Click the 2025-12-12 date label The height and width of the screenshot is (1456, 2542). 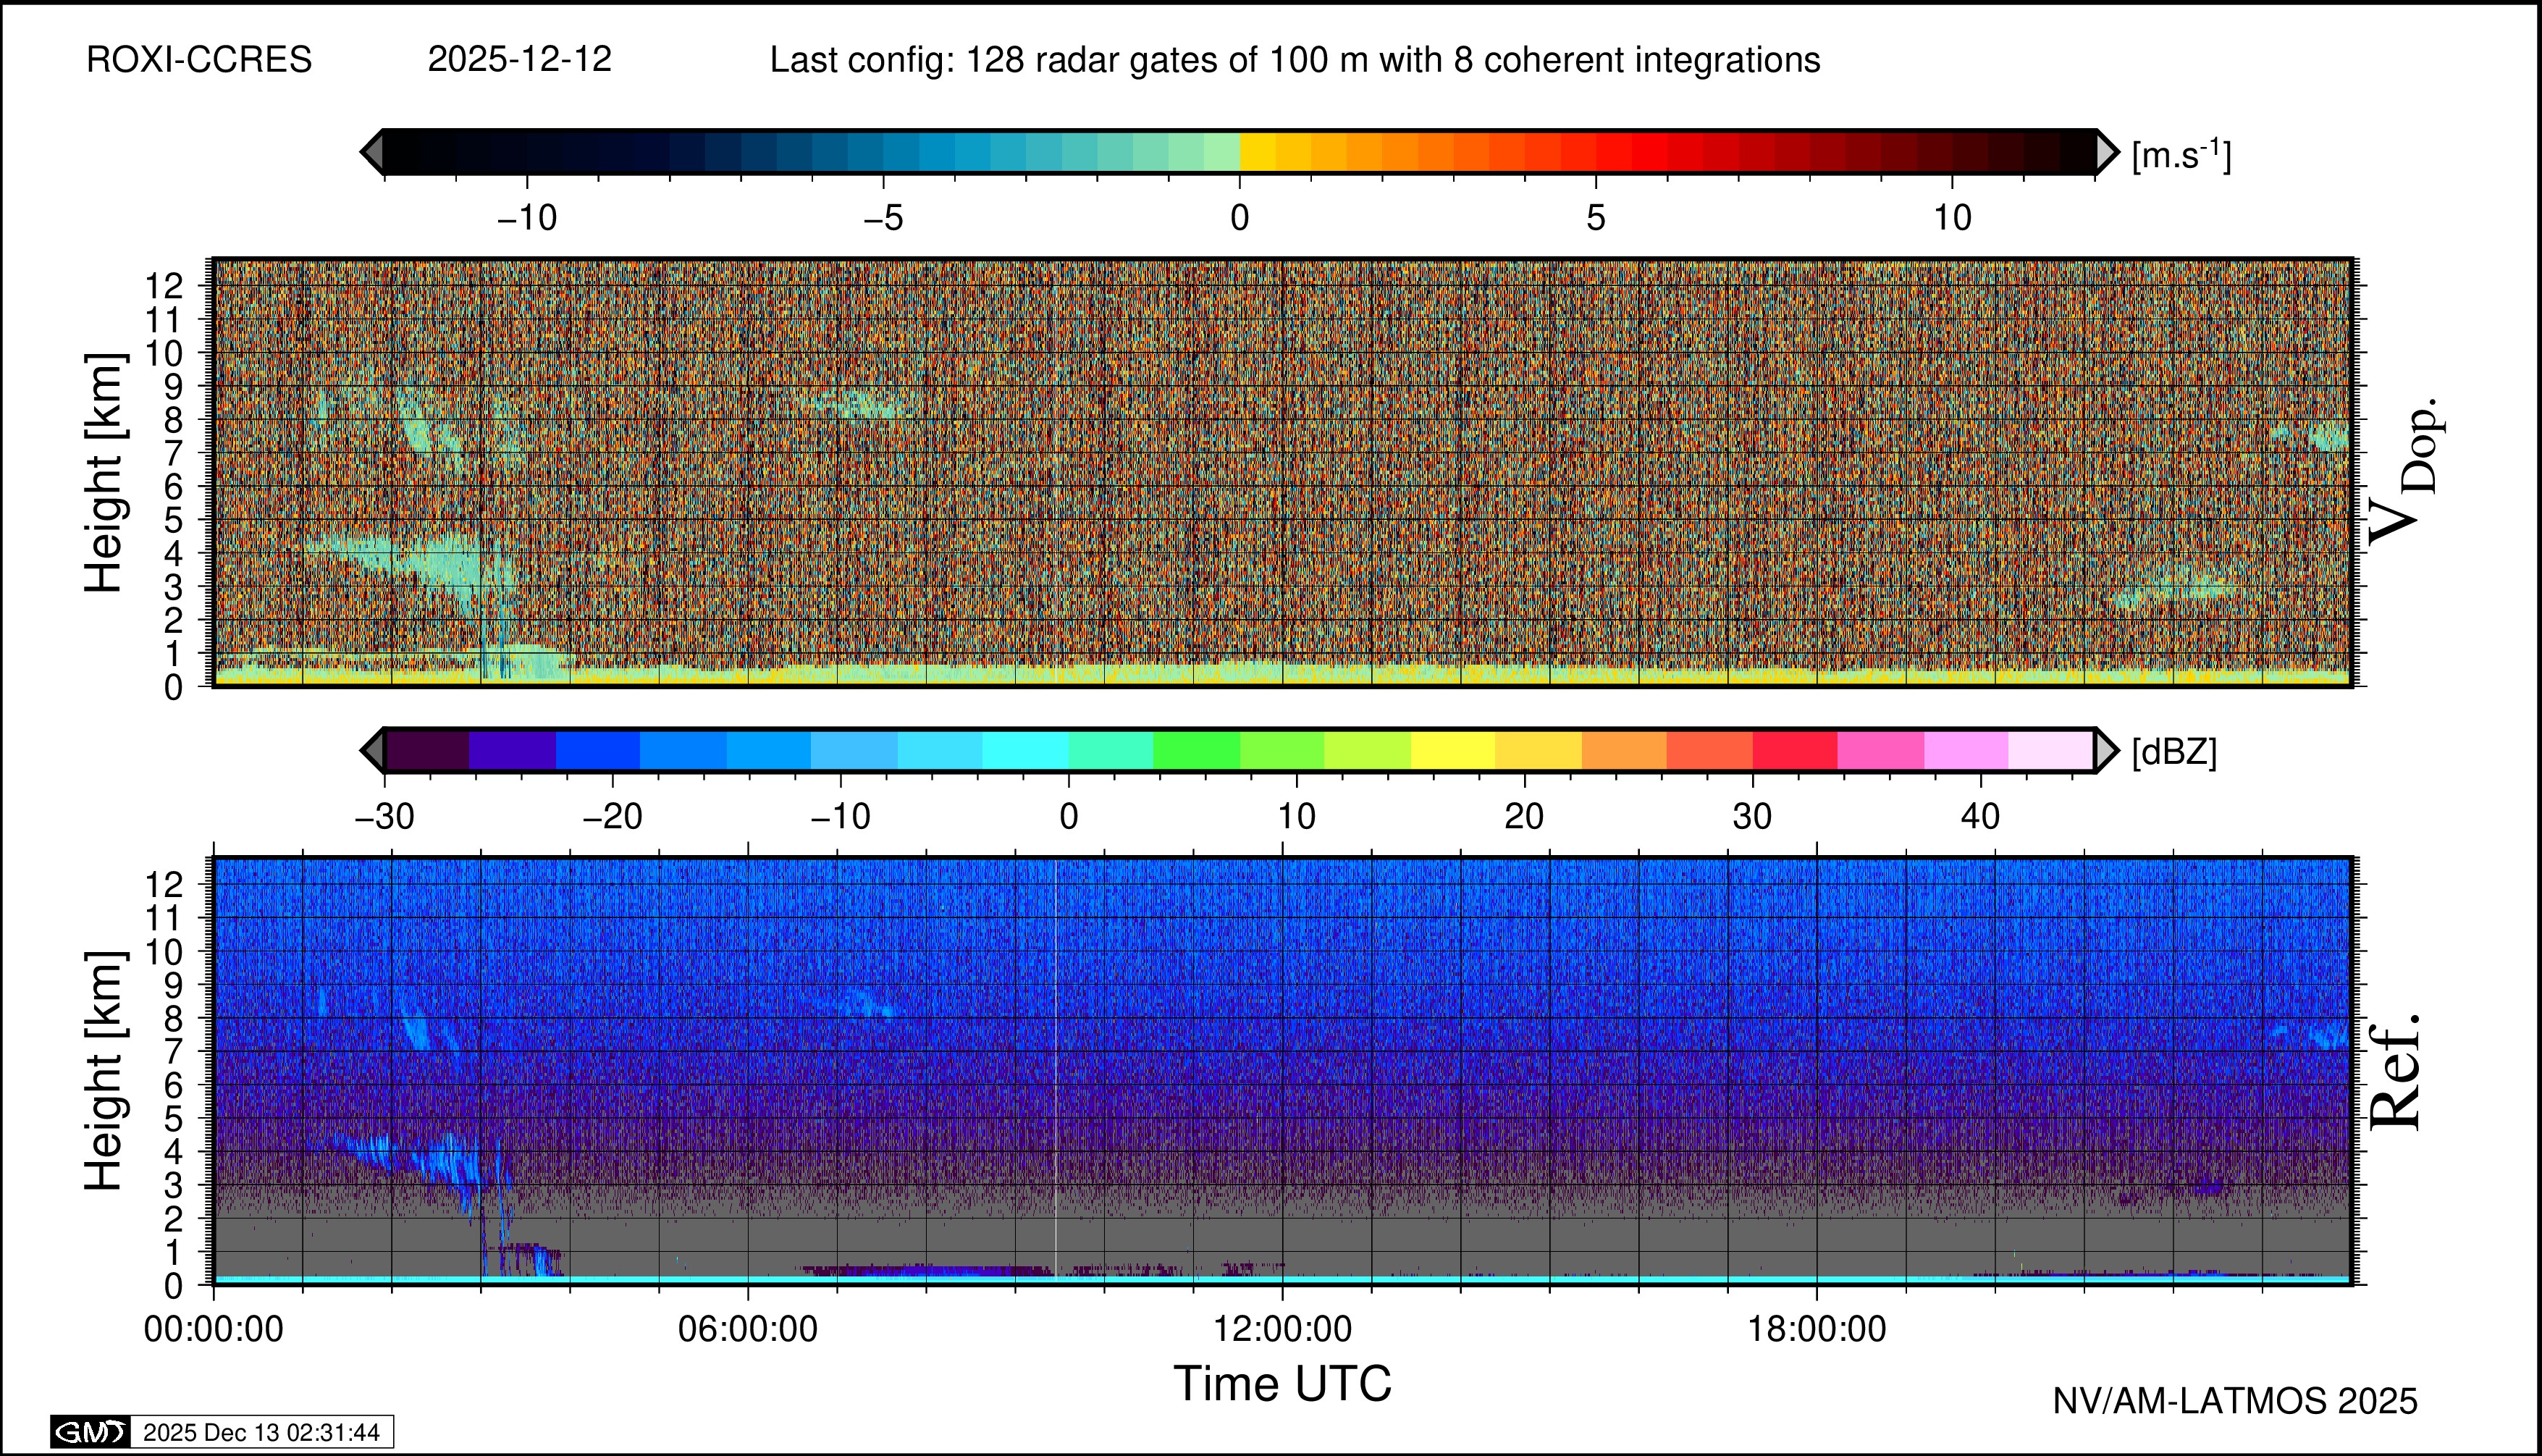coord(519,60)
